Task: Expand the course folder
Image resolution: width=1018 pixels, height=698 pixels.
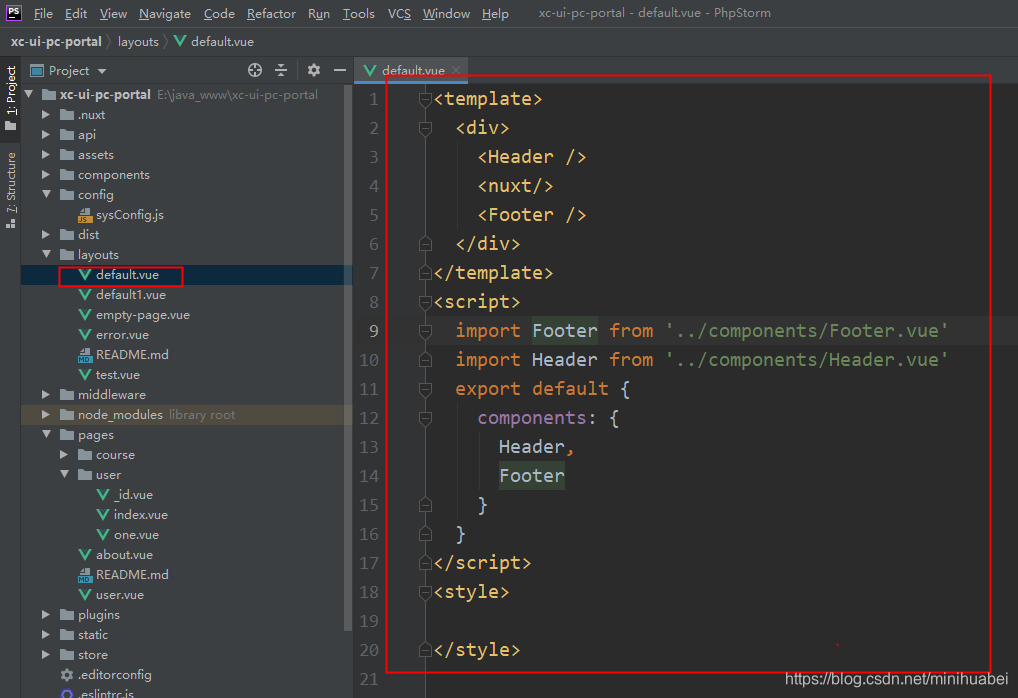Action: (x=64, y=455)
